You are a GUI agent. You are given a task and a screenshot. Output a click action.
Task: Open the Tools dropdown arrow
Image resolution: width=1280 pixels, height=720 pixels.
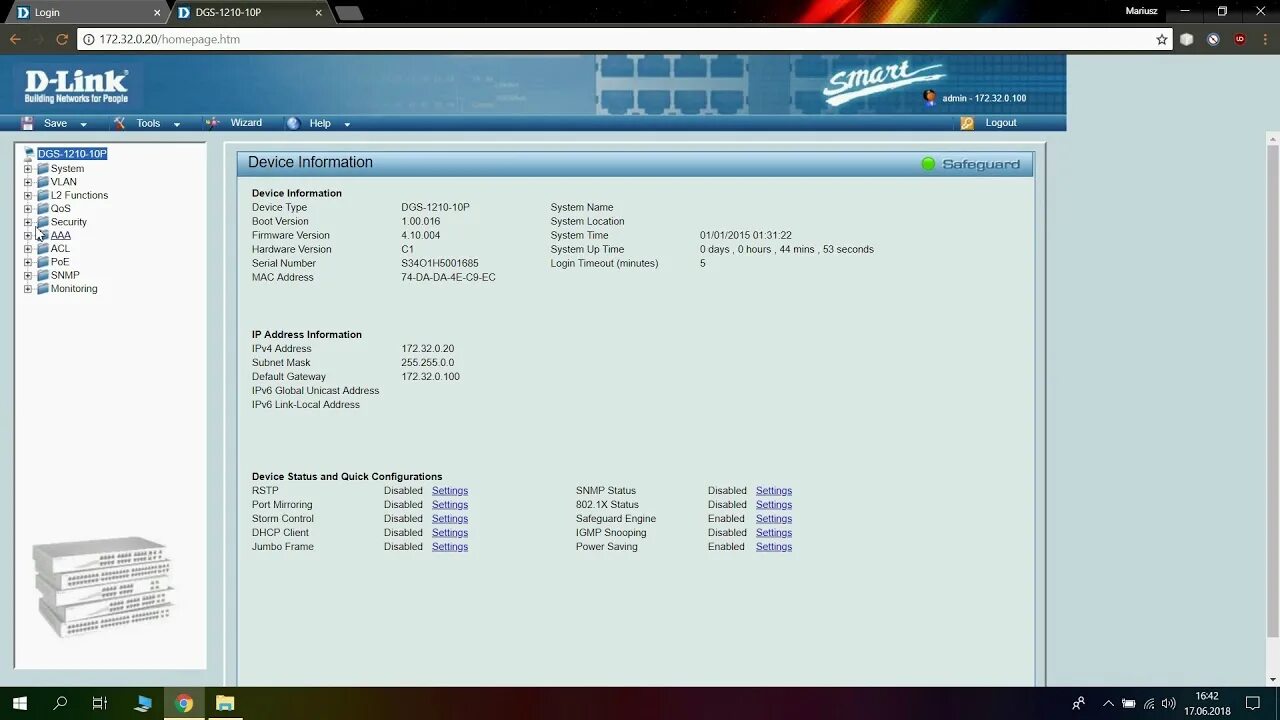point(177,124)
